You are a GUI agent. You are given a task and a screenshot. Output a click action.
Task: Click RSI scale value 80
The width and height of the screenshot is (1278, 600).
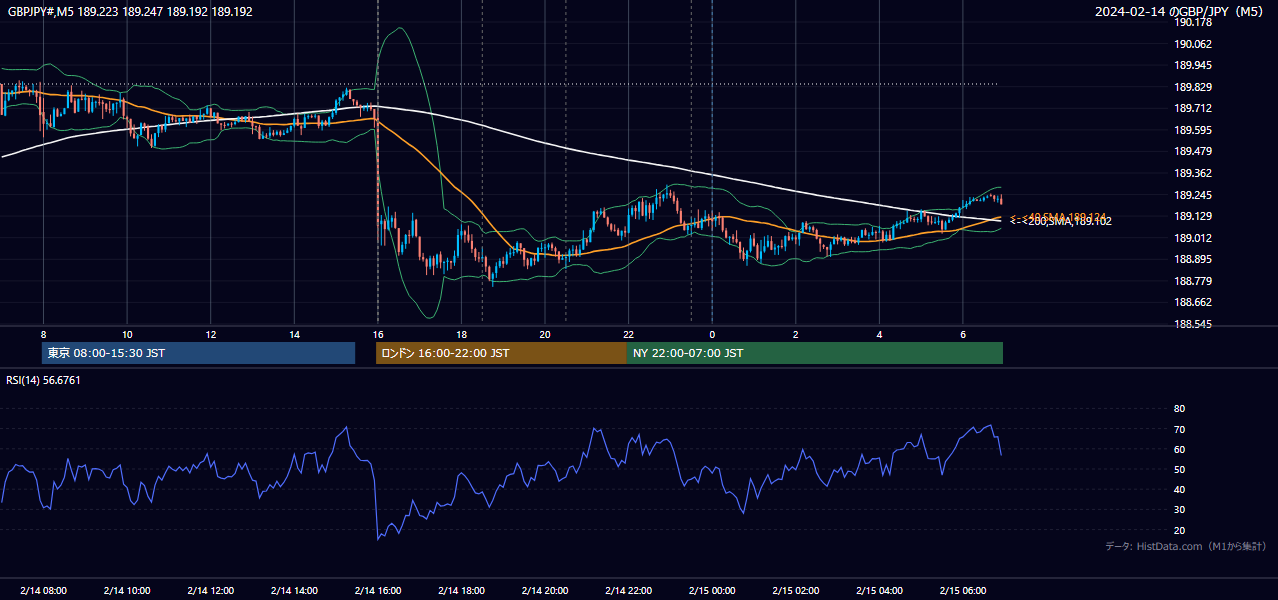coord(1179,409)
